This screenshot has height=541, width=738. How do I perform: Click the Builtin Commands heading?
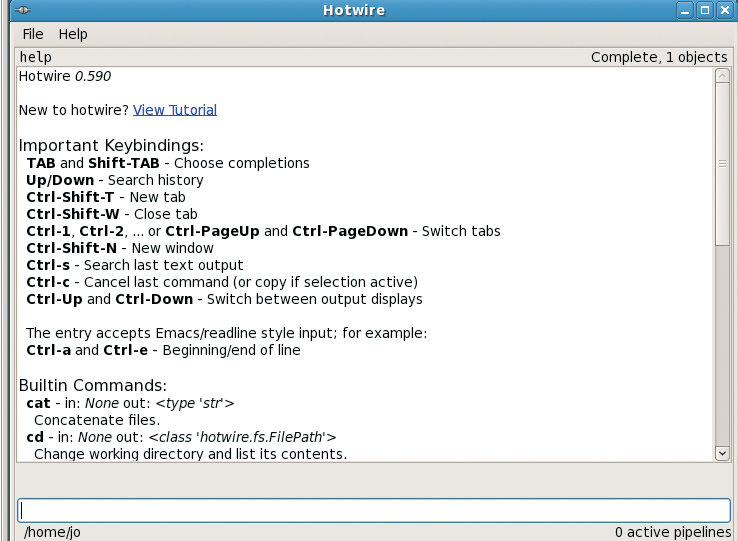pos(93,386)
